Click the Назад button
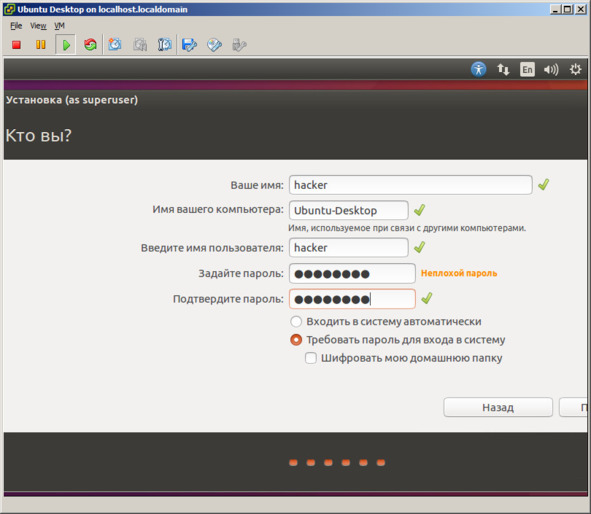The image size is (591, 514). (498, 407)
